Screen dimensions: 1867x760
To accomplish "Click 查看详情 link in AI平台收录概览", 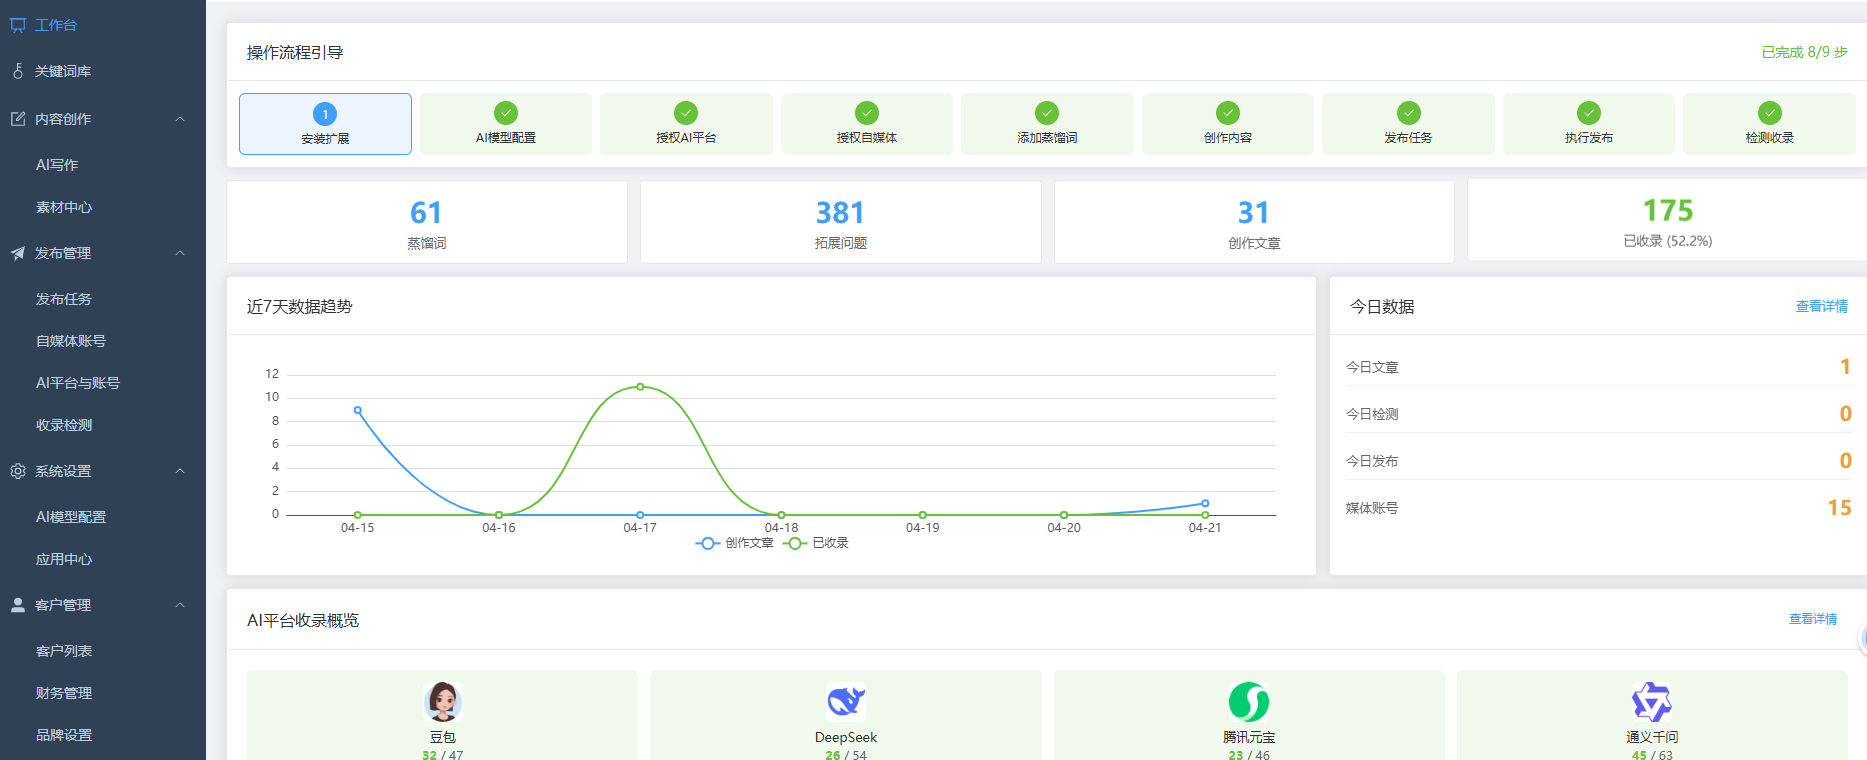I will coord(1812,619).
